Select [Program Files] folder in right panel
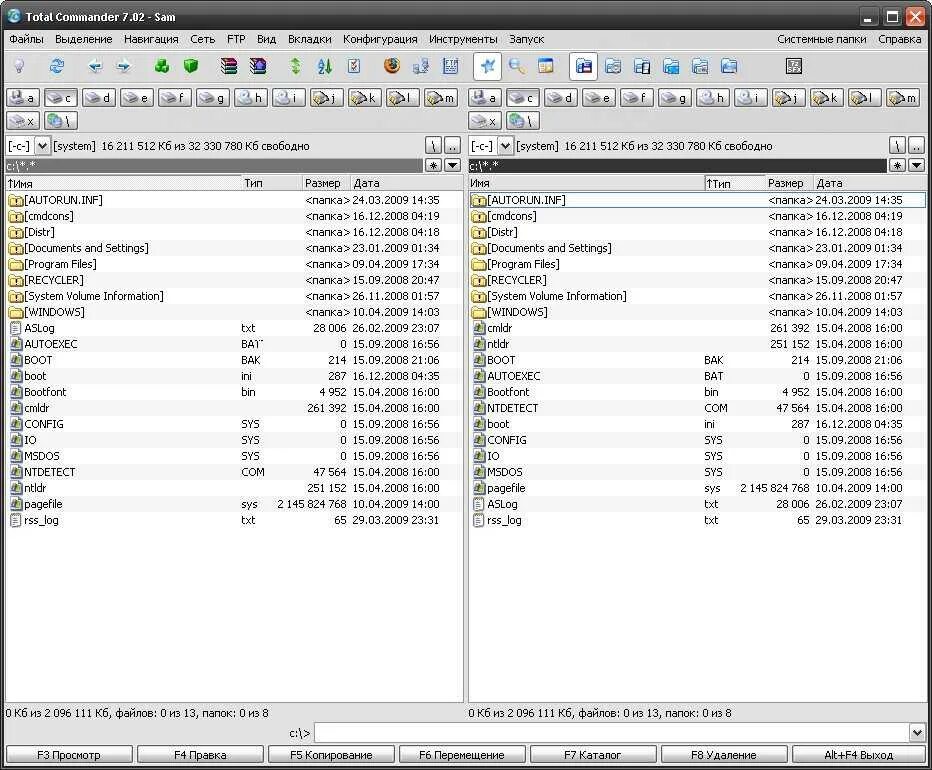The width and height of the screenshot is (932, 770). pyautogui.click(x=697, y=264)
